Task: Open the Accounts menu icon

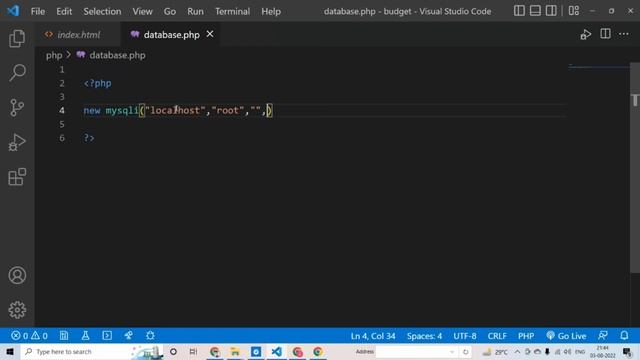Action: (17, 276)
